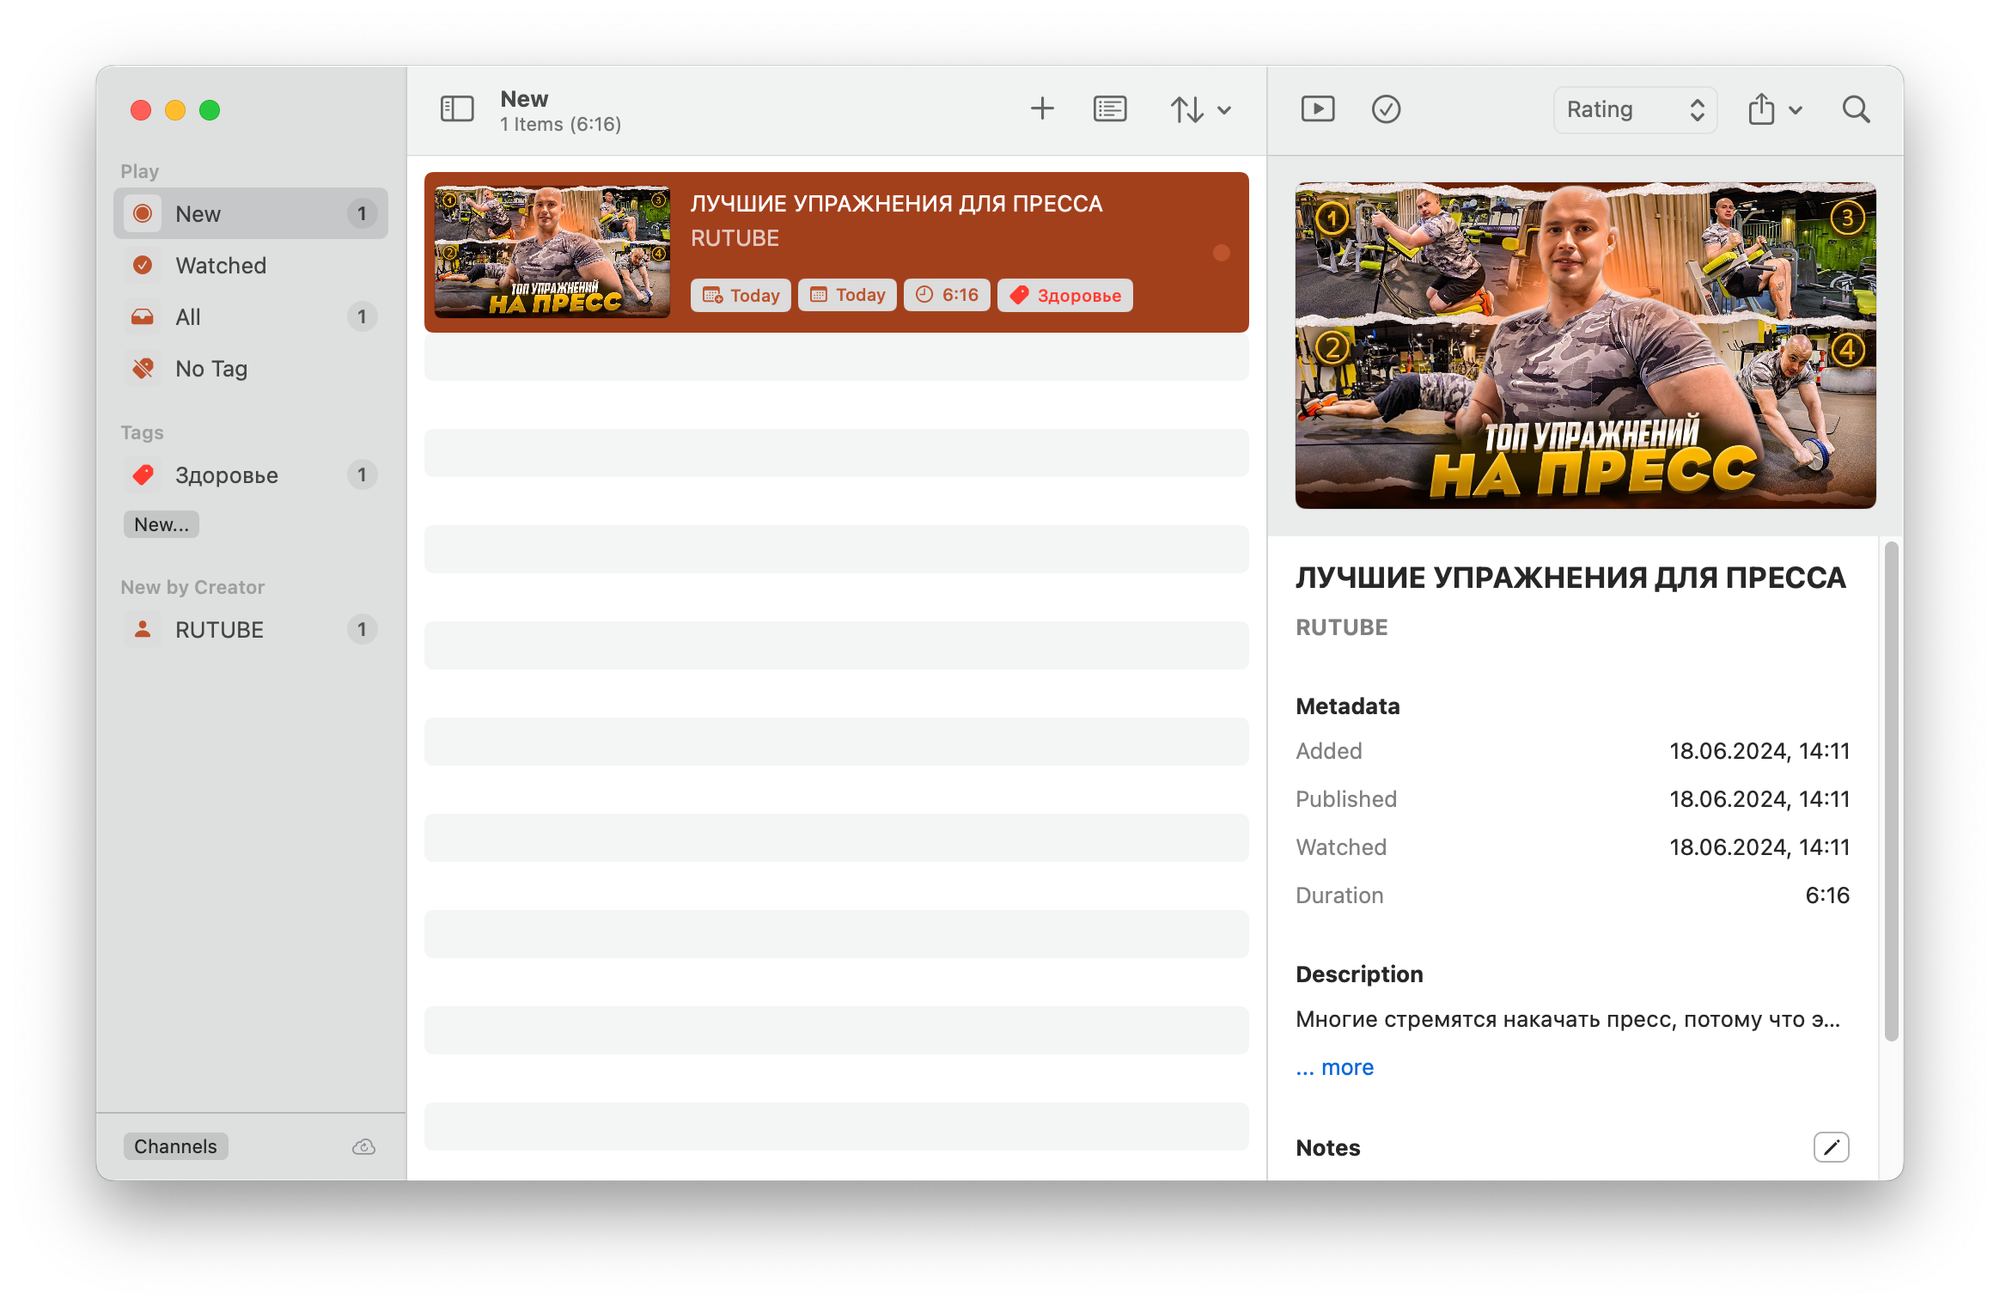
Task: Expand description with more link
Action: click(1346, 1067)
